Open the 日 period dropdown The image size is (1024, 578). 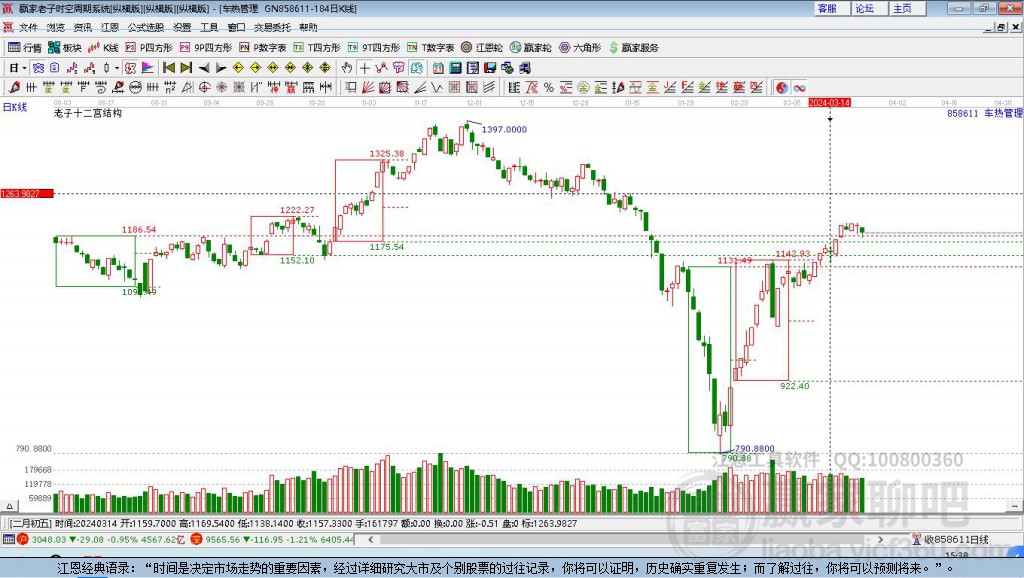coord(18,68)
